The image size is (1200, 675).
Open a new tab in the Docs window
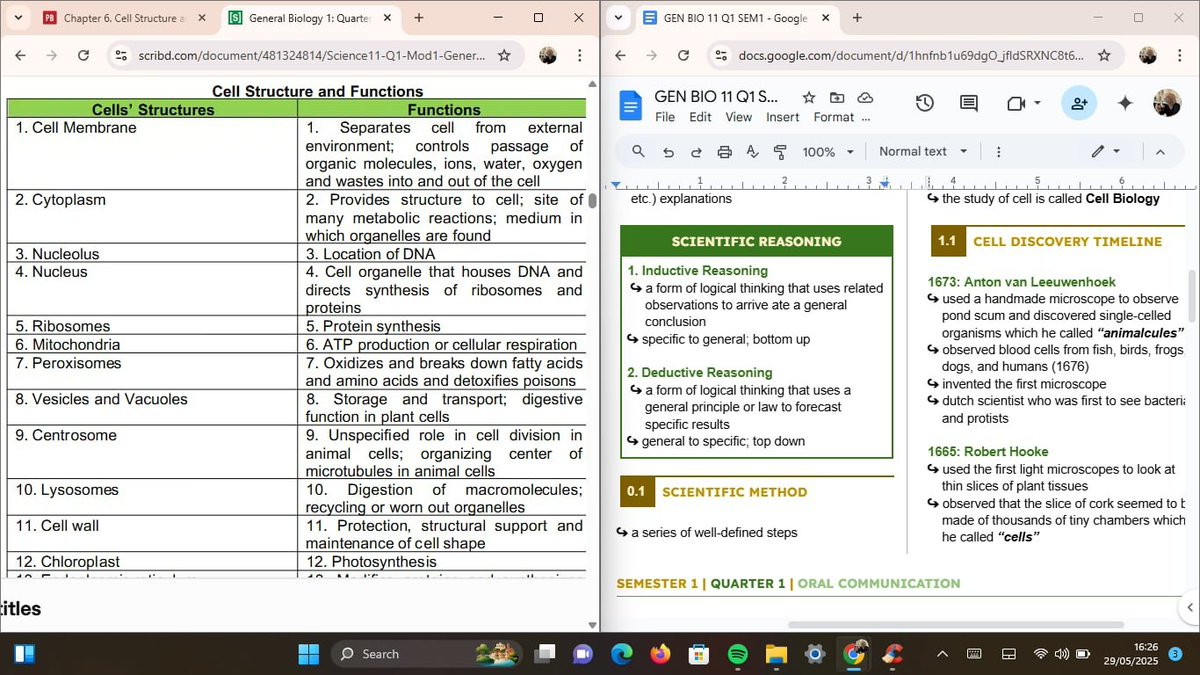[857, 18]
